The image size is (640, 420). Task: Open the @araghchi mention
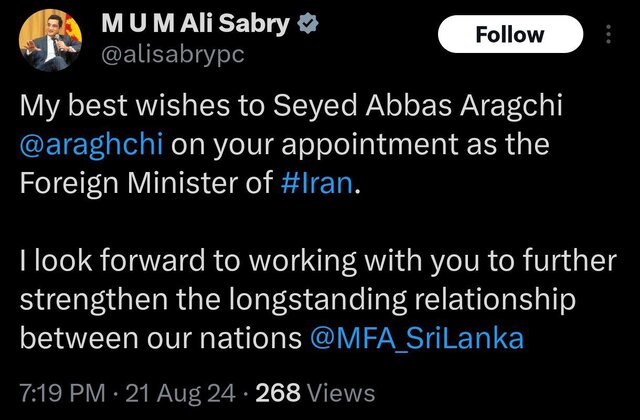click(x=93, y=143)
